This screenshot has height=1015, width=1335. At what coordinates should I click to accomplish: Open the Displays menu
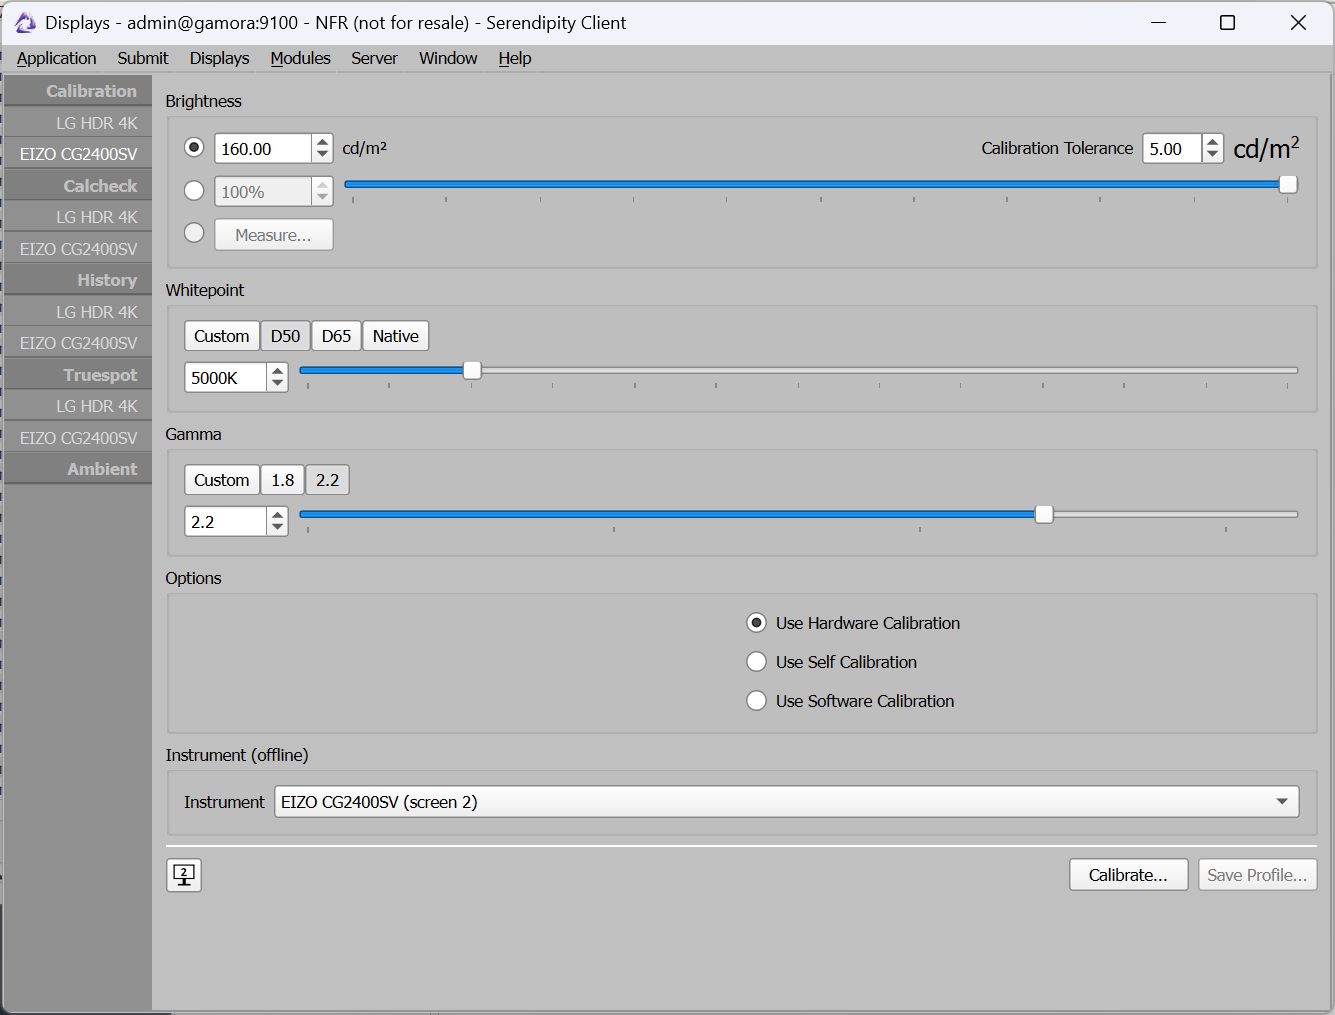tap(219, 58)
